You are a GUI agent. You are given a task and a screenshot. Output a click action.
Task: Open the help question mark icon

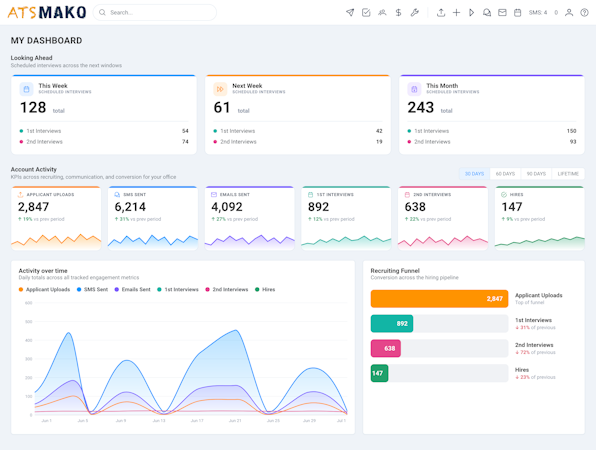584,13
